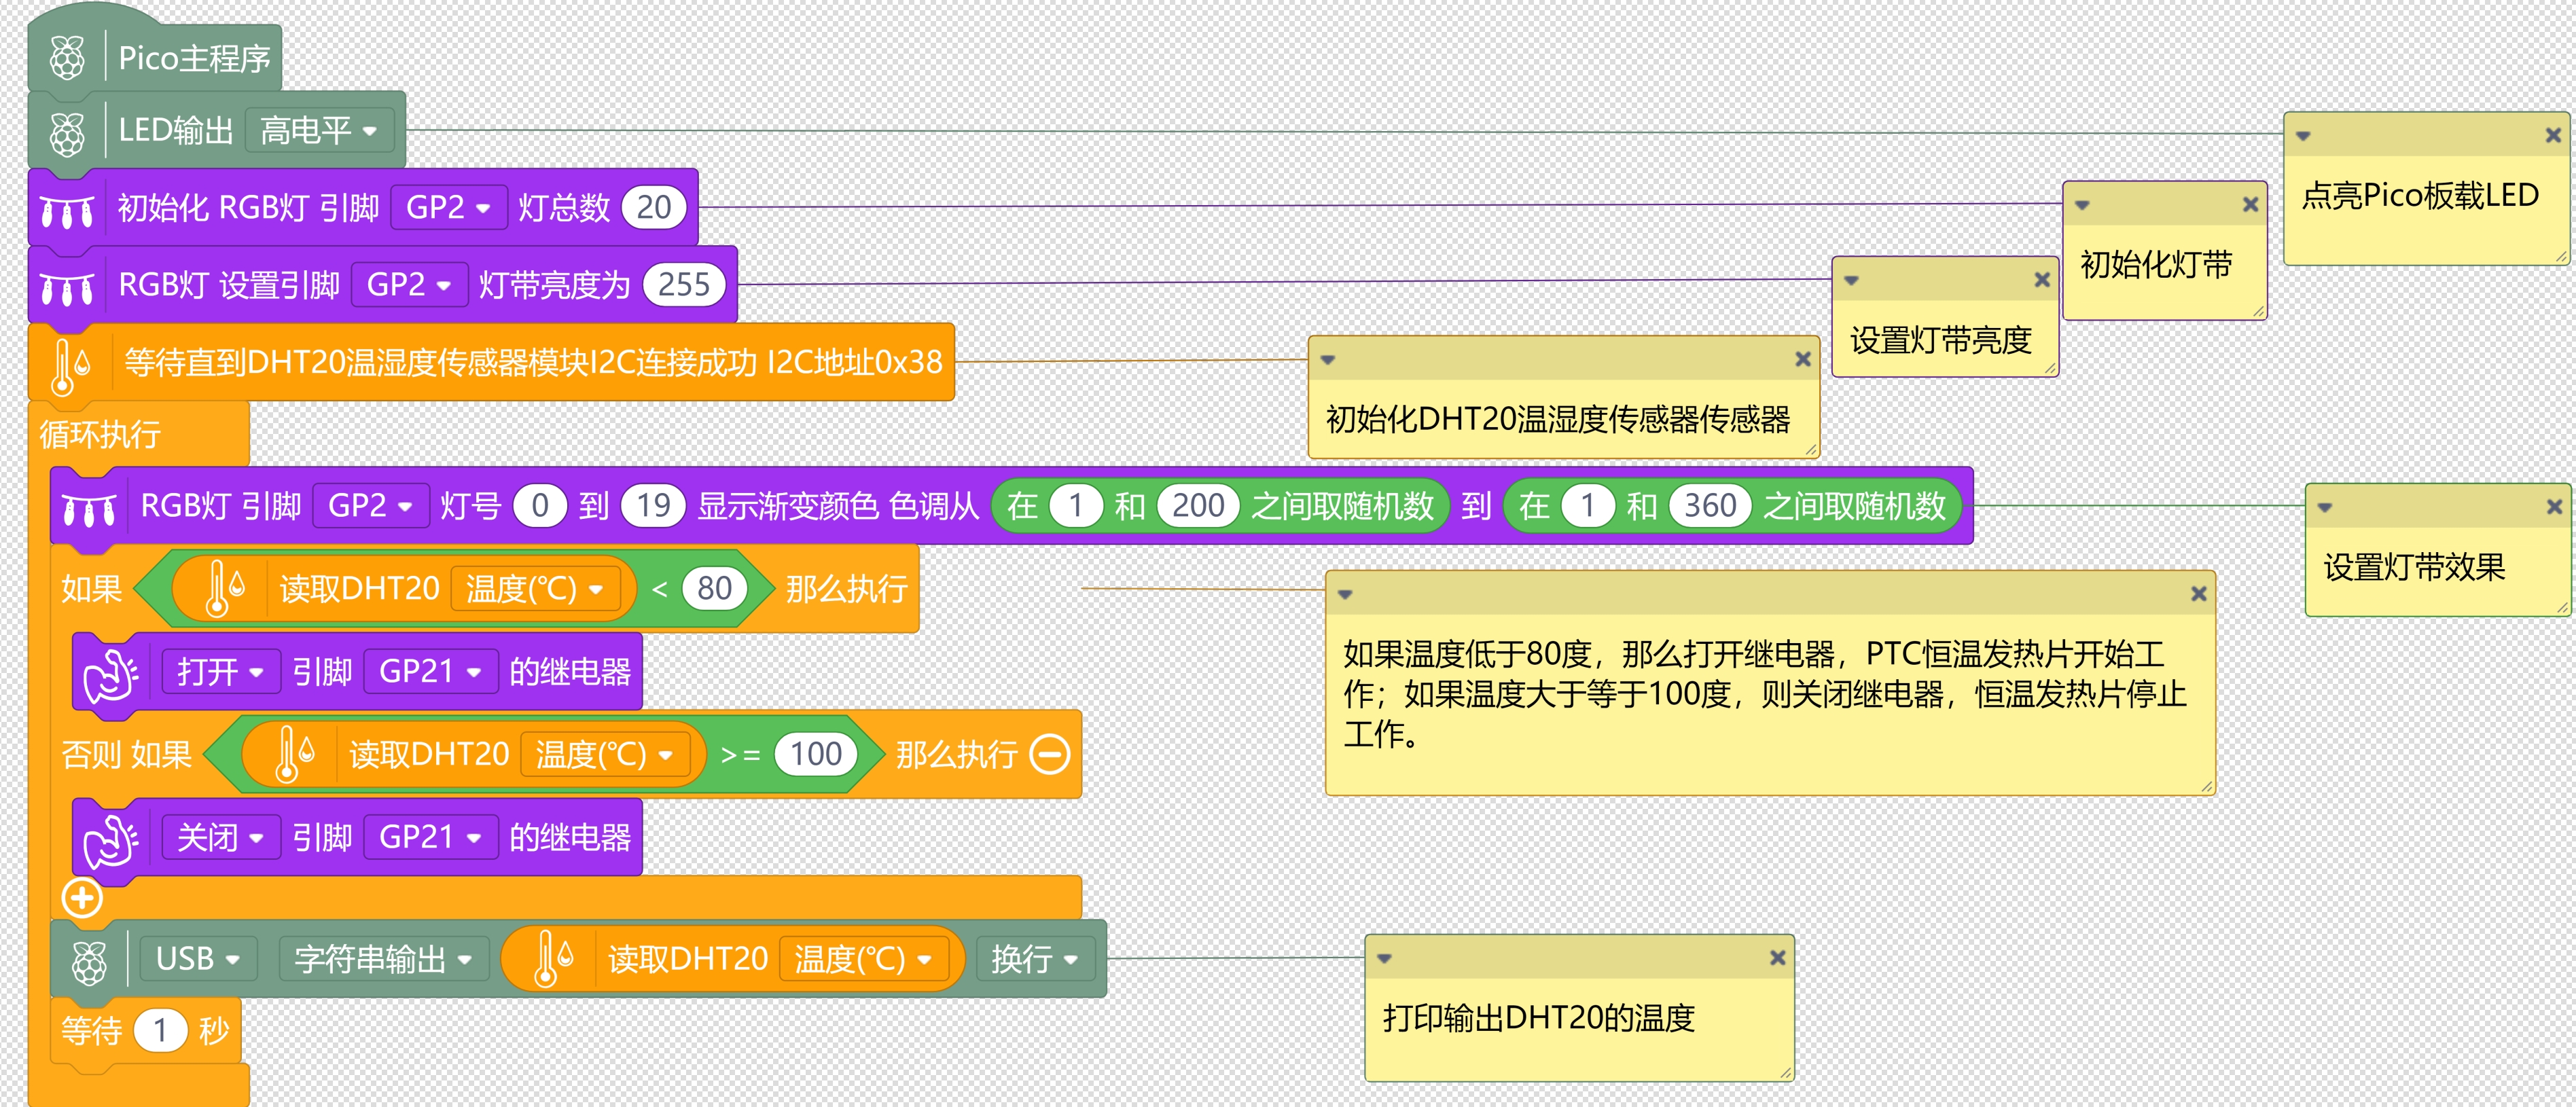2576x1107 pixels.
Task: Open the 关闭 relay state dropdown
Action: [220, 838]
